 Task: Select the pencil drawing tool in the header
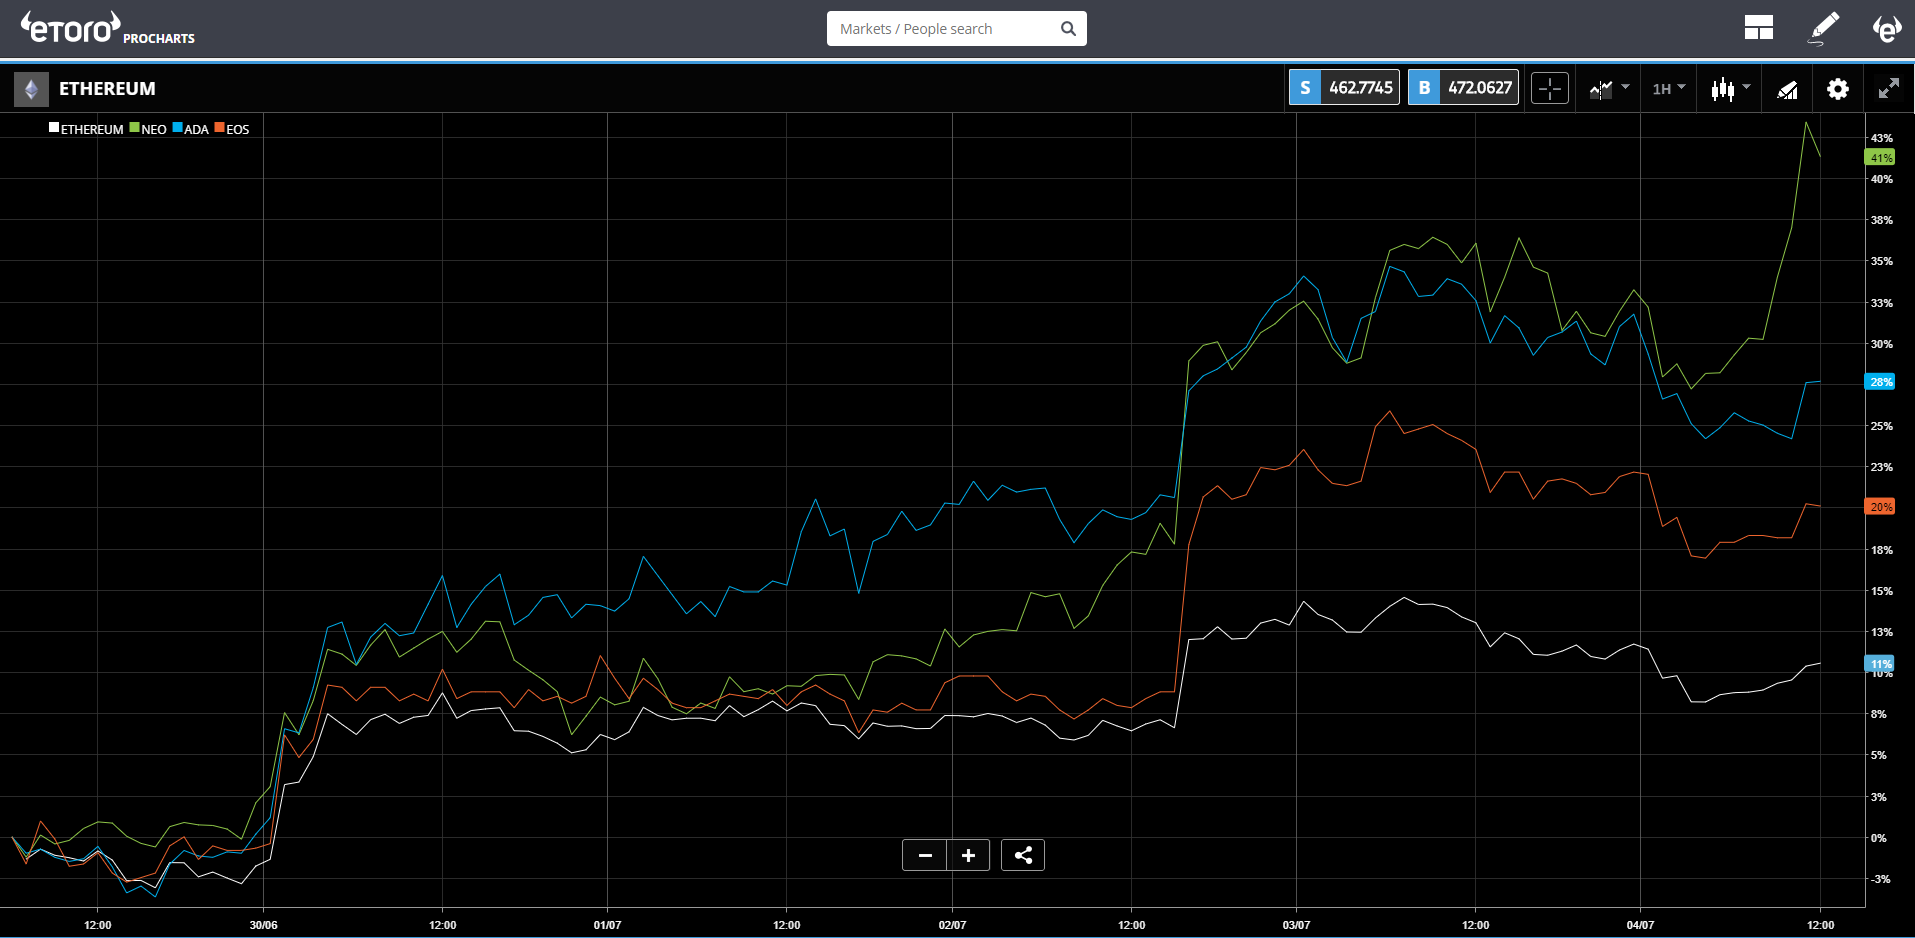1824,28
